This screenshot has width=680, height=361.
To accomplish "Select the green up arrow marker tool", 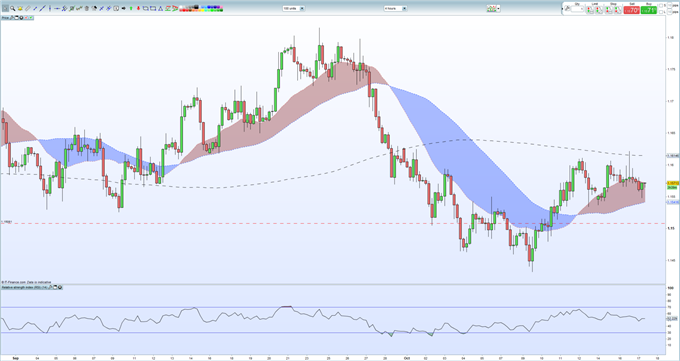I will click(x=131, y=8).
